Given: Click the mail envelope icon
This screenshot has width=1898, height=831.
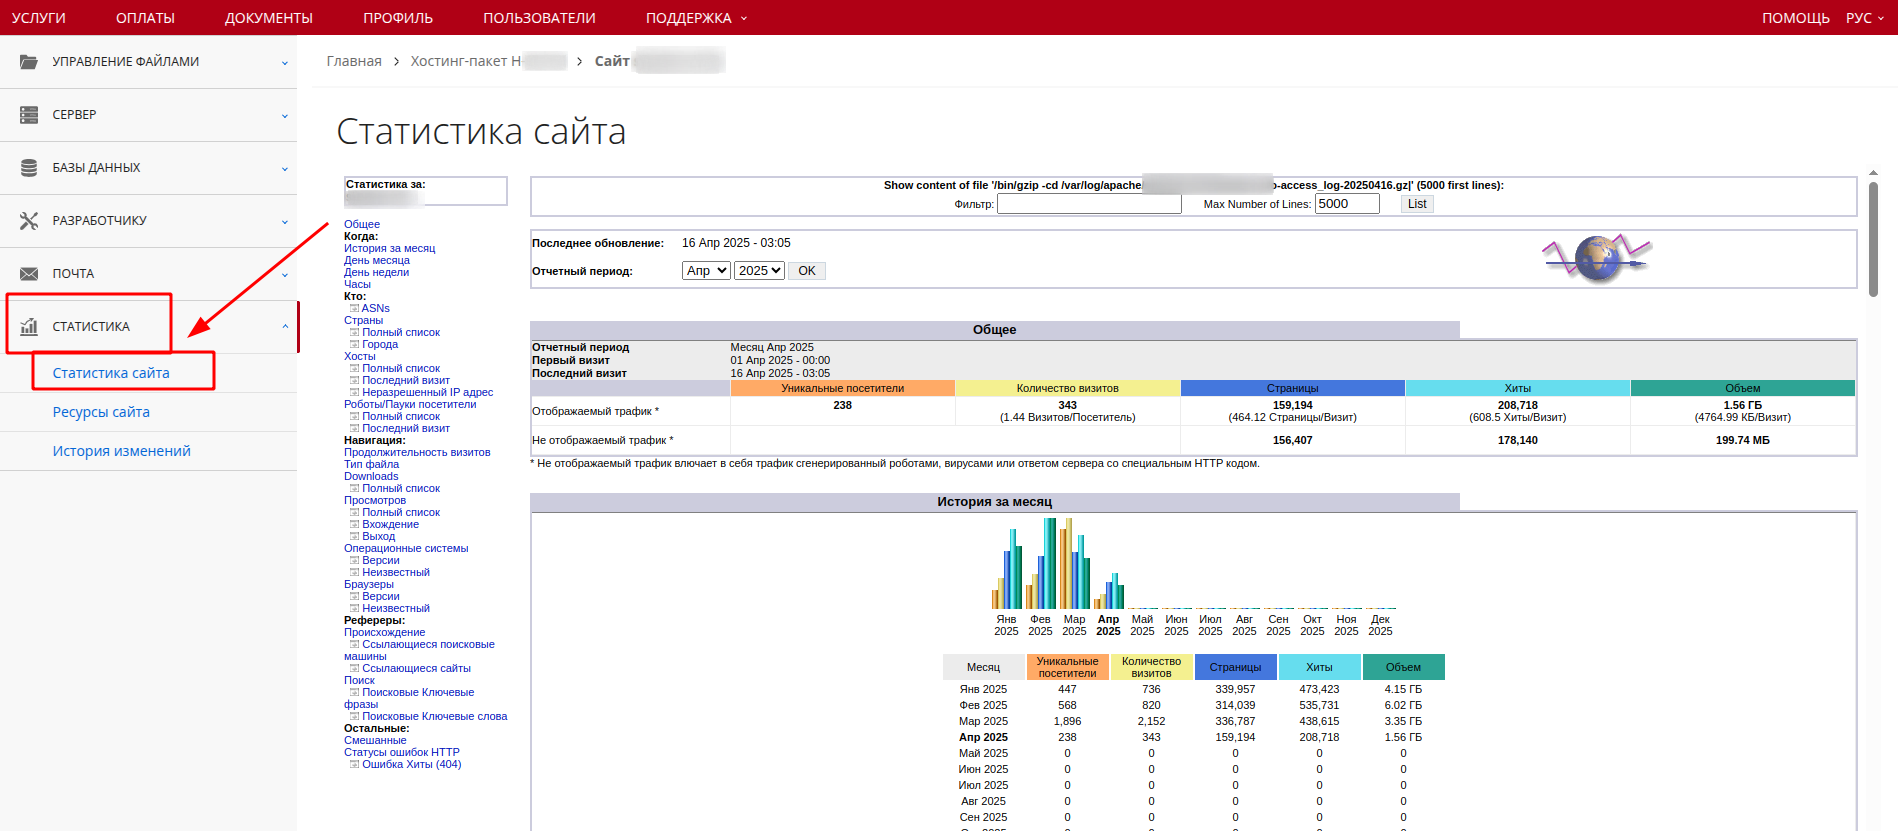Looking at the screenshot, I should [29, 274].
